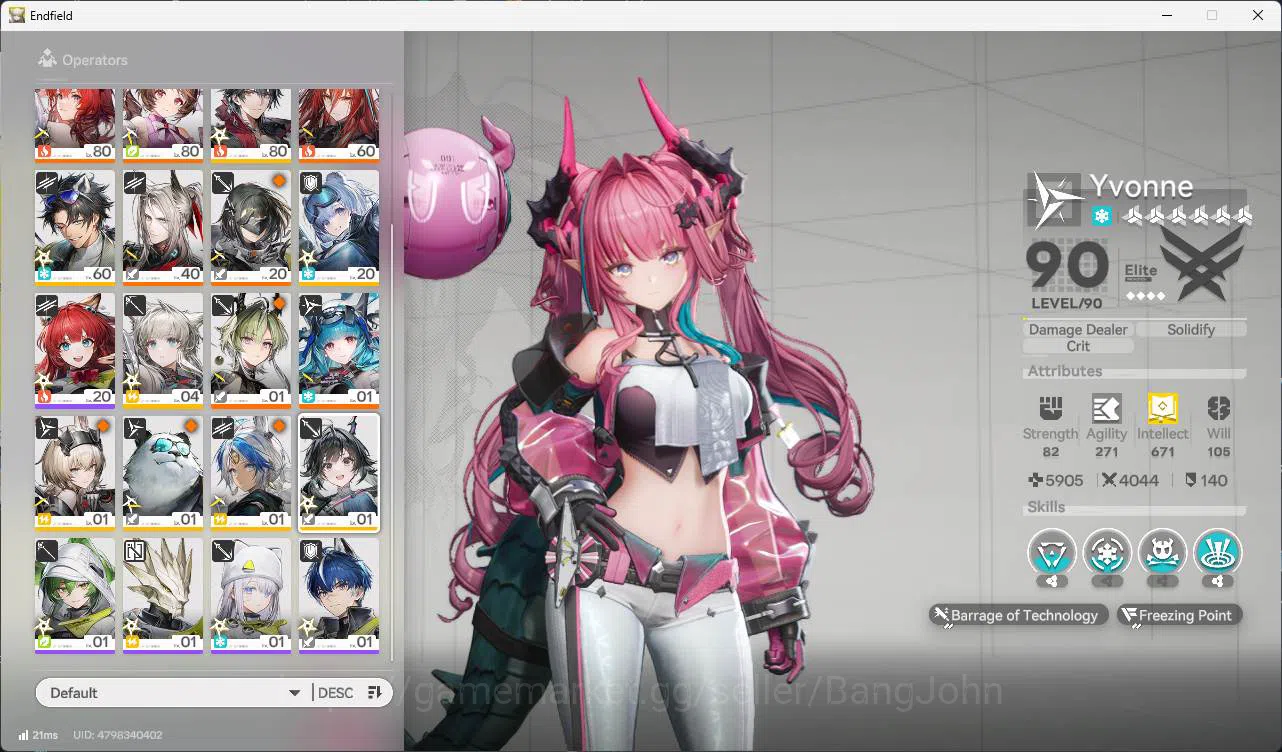The height and width of the screenshot is (752, 1282).
Task: Click the Yvonne name heading
Action: point(1141,186)
